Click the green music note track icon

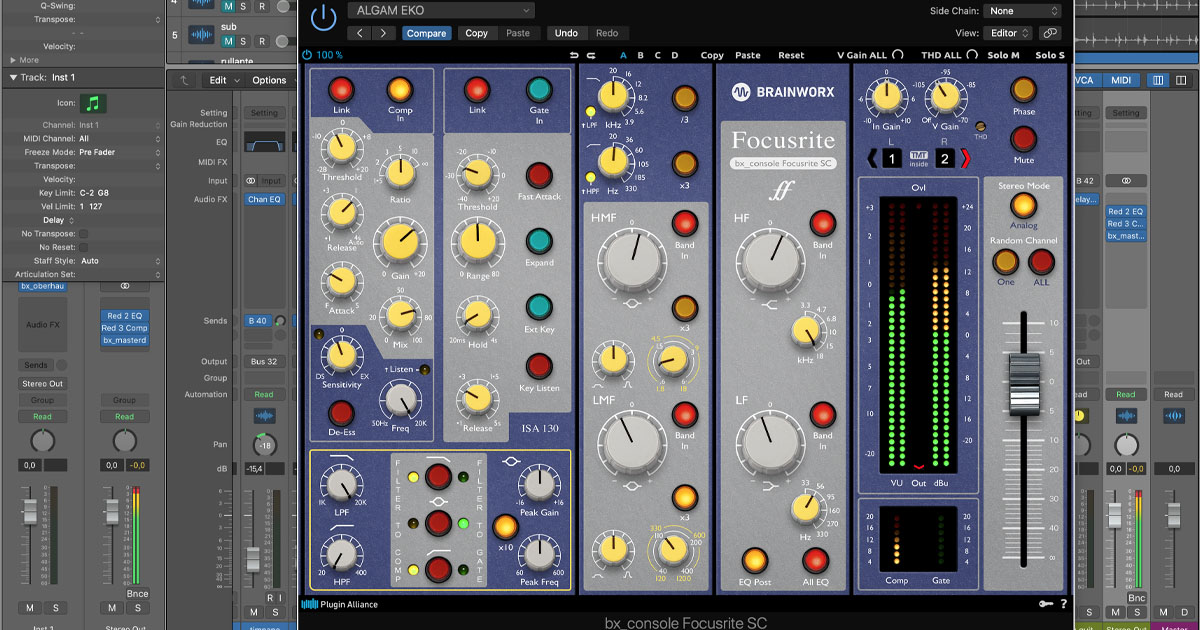click(94, 103)
